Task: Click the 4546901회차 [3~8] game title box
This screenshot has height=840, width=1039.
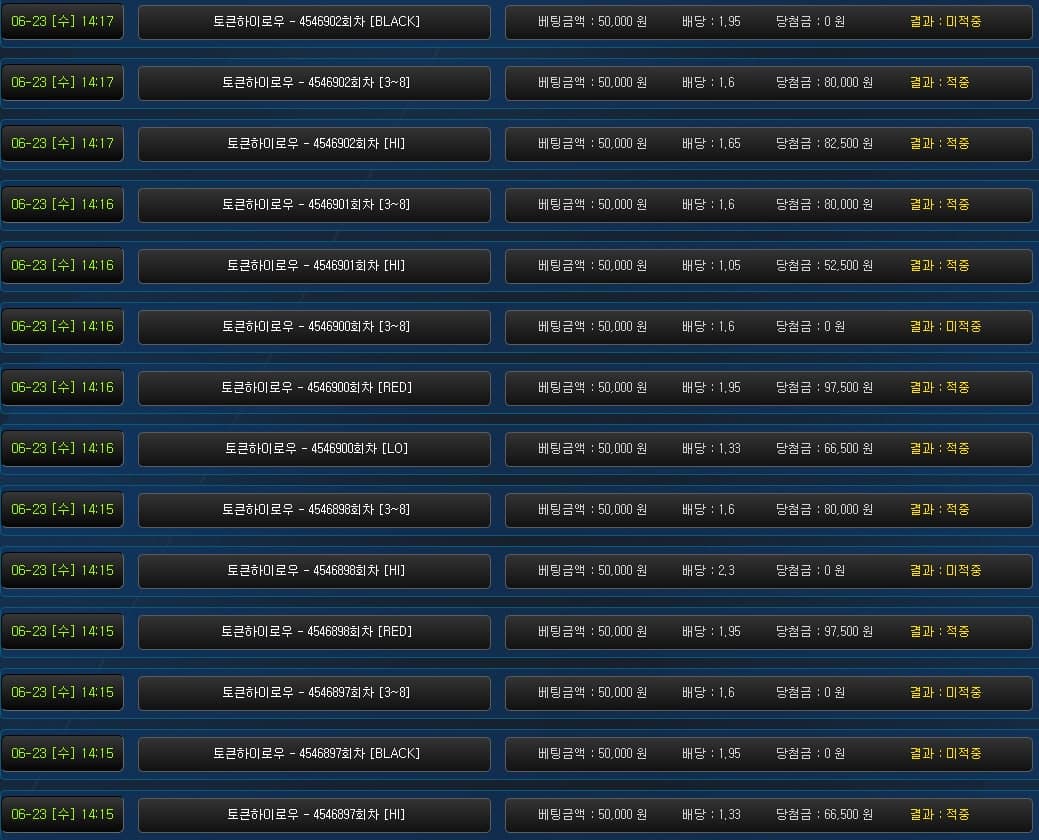Action: pyautogui.click(x=314, y=205)
